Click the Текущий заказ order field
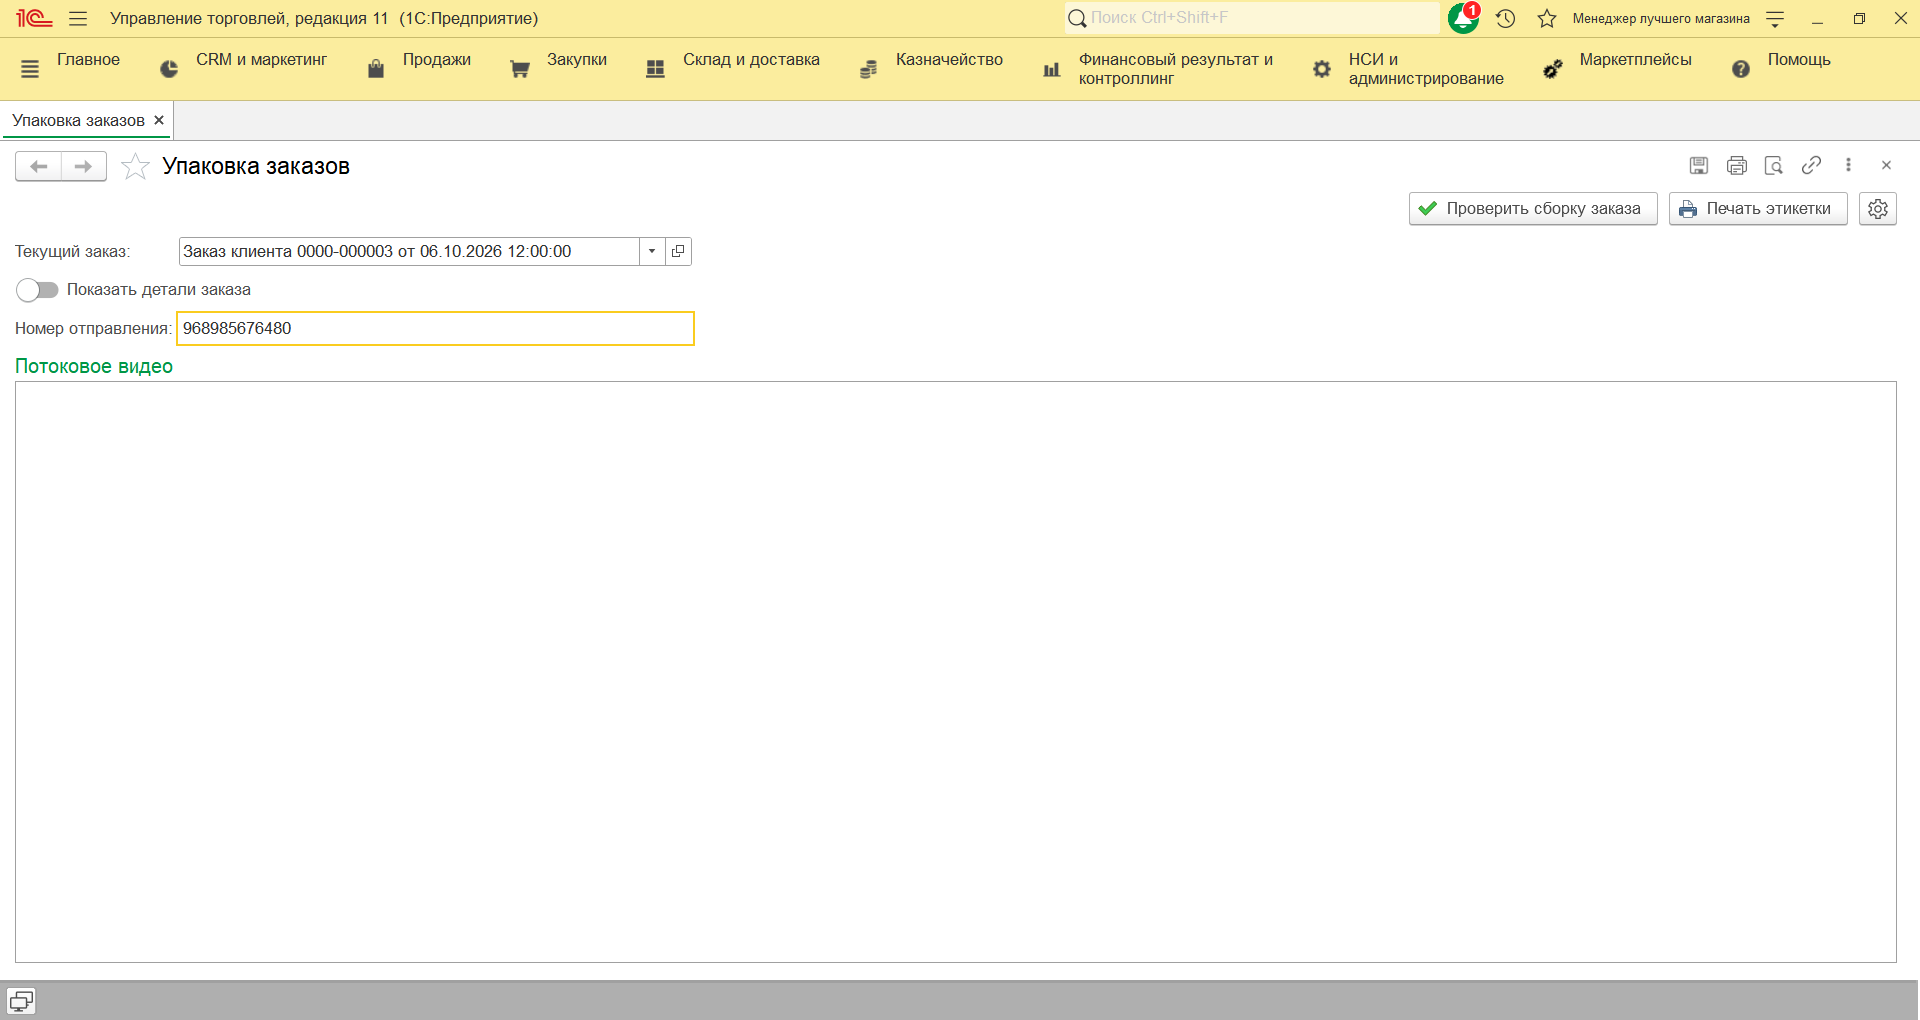 click(409, 251)
